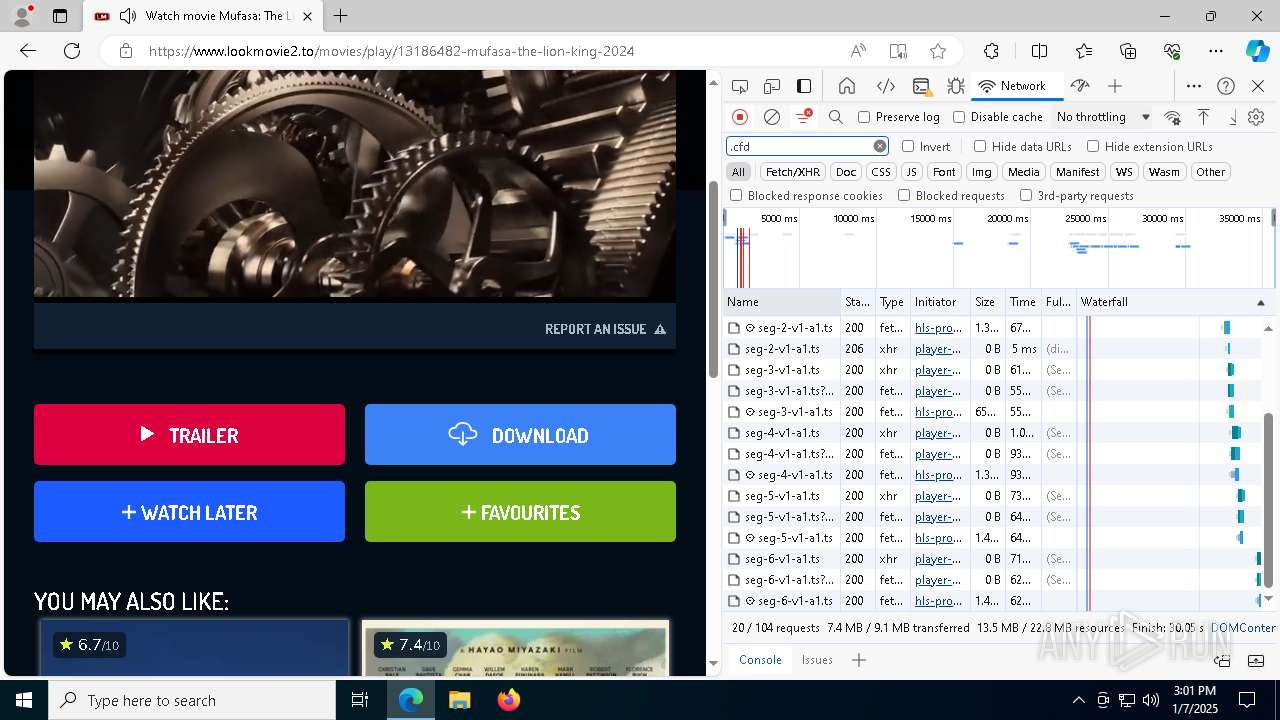Switch to the Issues drawer tab
Screen dimensions: 1280x720
click(x=817, y=660)
